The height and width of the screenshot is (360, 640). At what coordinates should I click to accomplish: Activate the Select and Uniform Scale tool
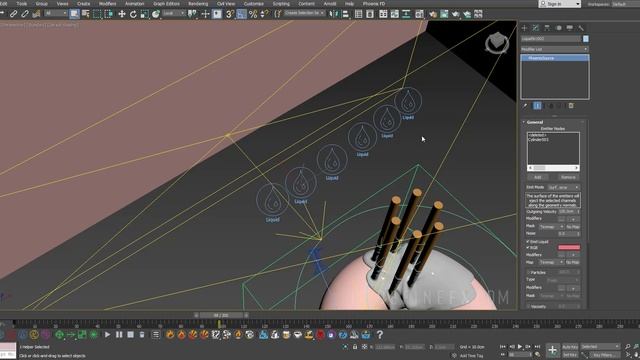144,14
